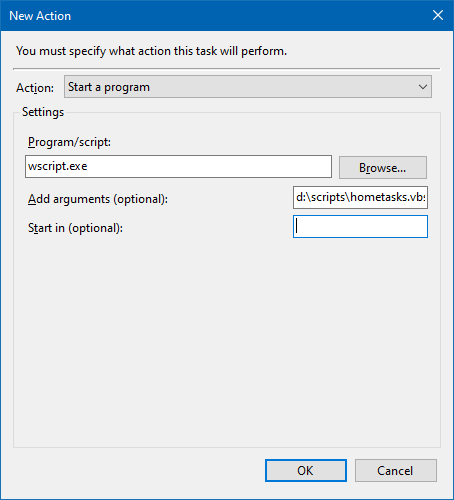Select the Start a program text in dropdown
454x500 pixels.
click(109, 87)
